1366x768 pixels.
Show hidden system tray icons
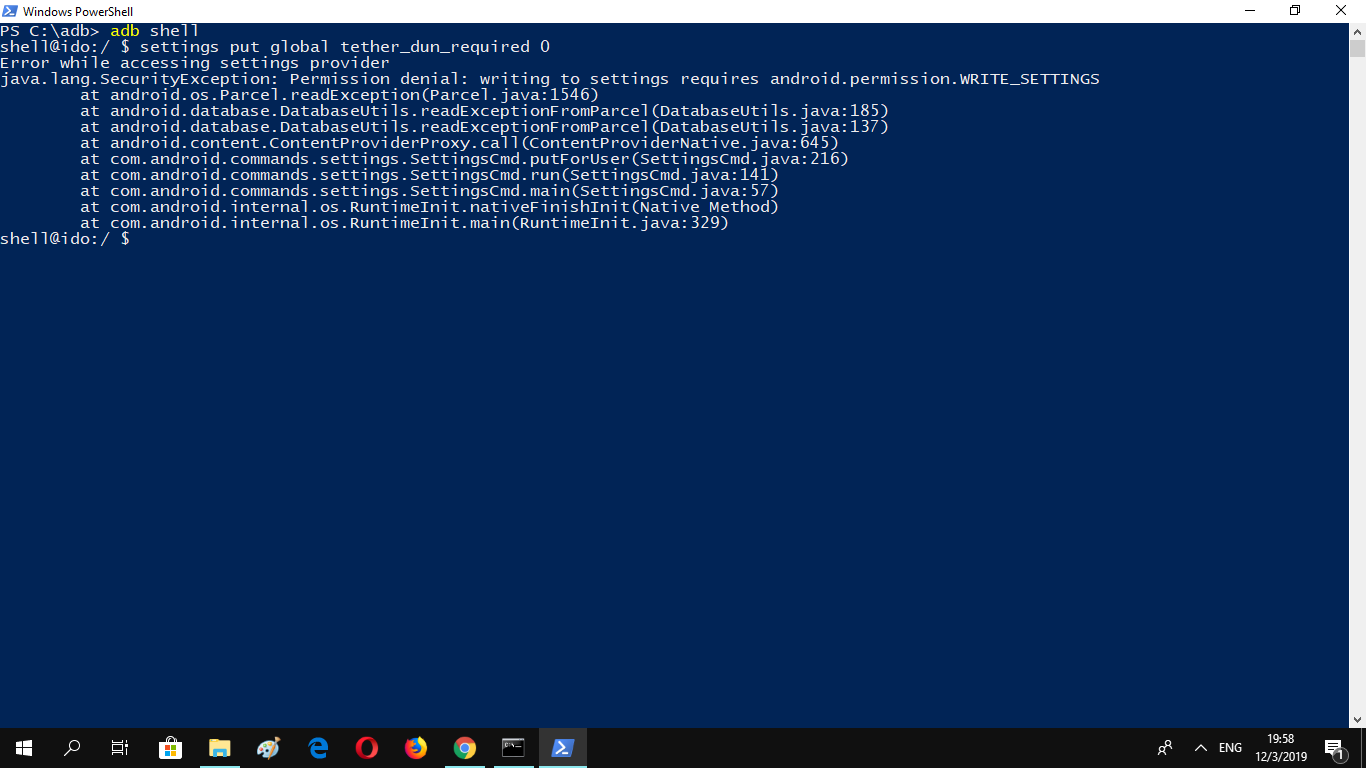(x=1201, y=748)
